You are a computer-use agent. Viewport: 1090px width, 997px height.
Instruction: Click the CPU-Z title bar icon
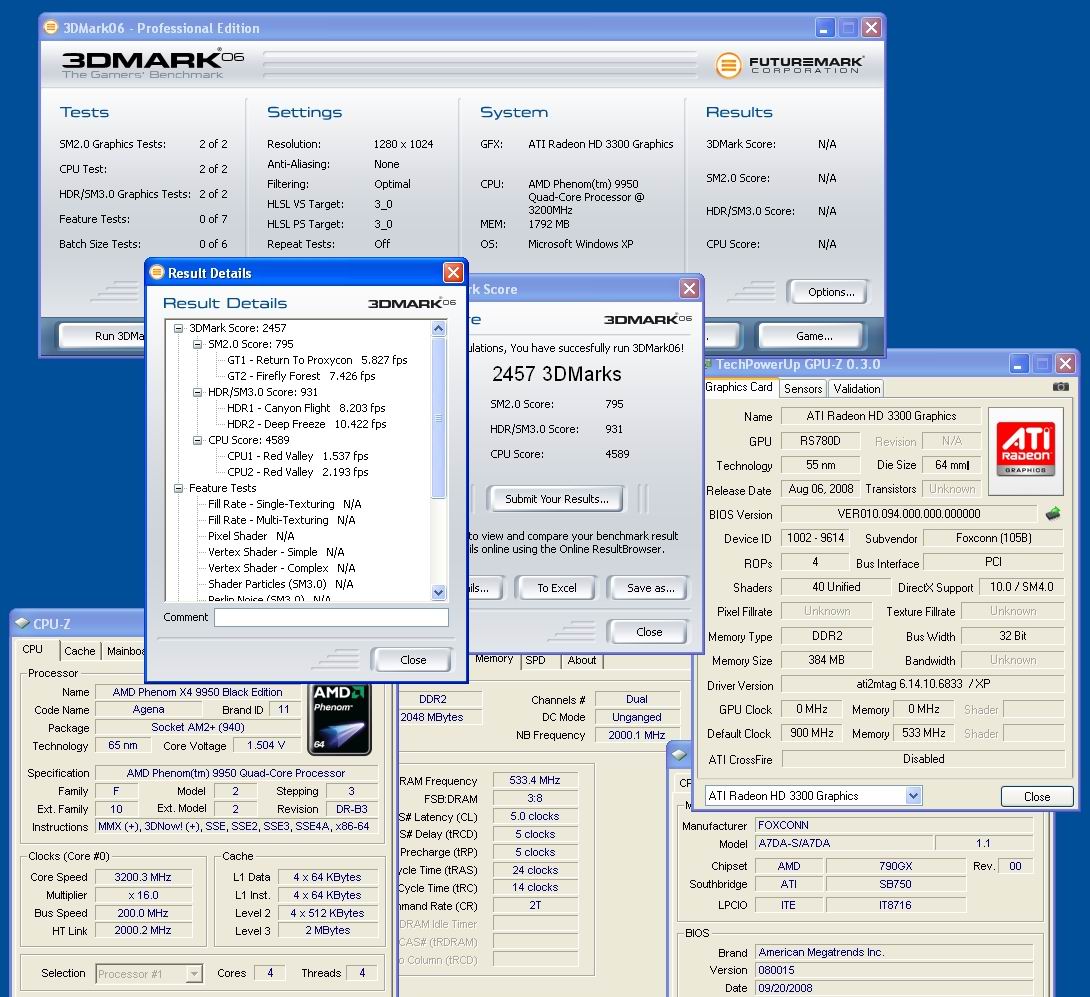point(22,624)
